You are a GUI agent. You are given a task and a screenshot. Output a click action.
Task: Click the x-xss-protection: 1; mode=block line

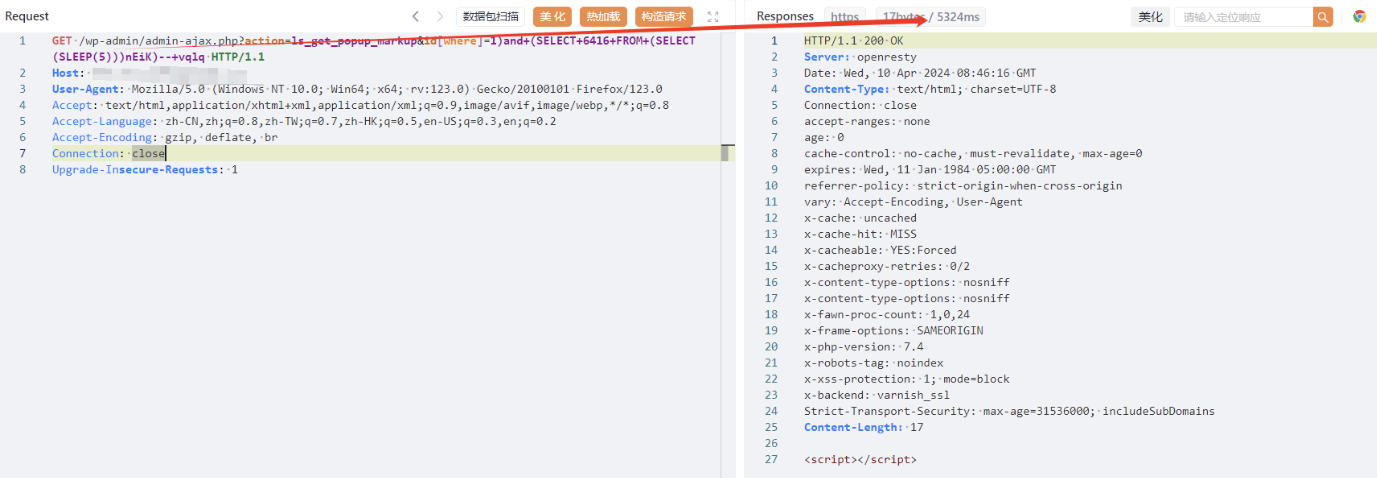pyautogui.click(x=907, y=377)
